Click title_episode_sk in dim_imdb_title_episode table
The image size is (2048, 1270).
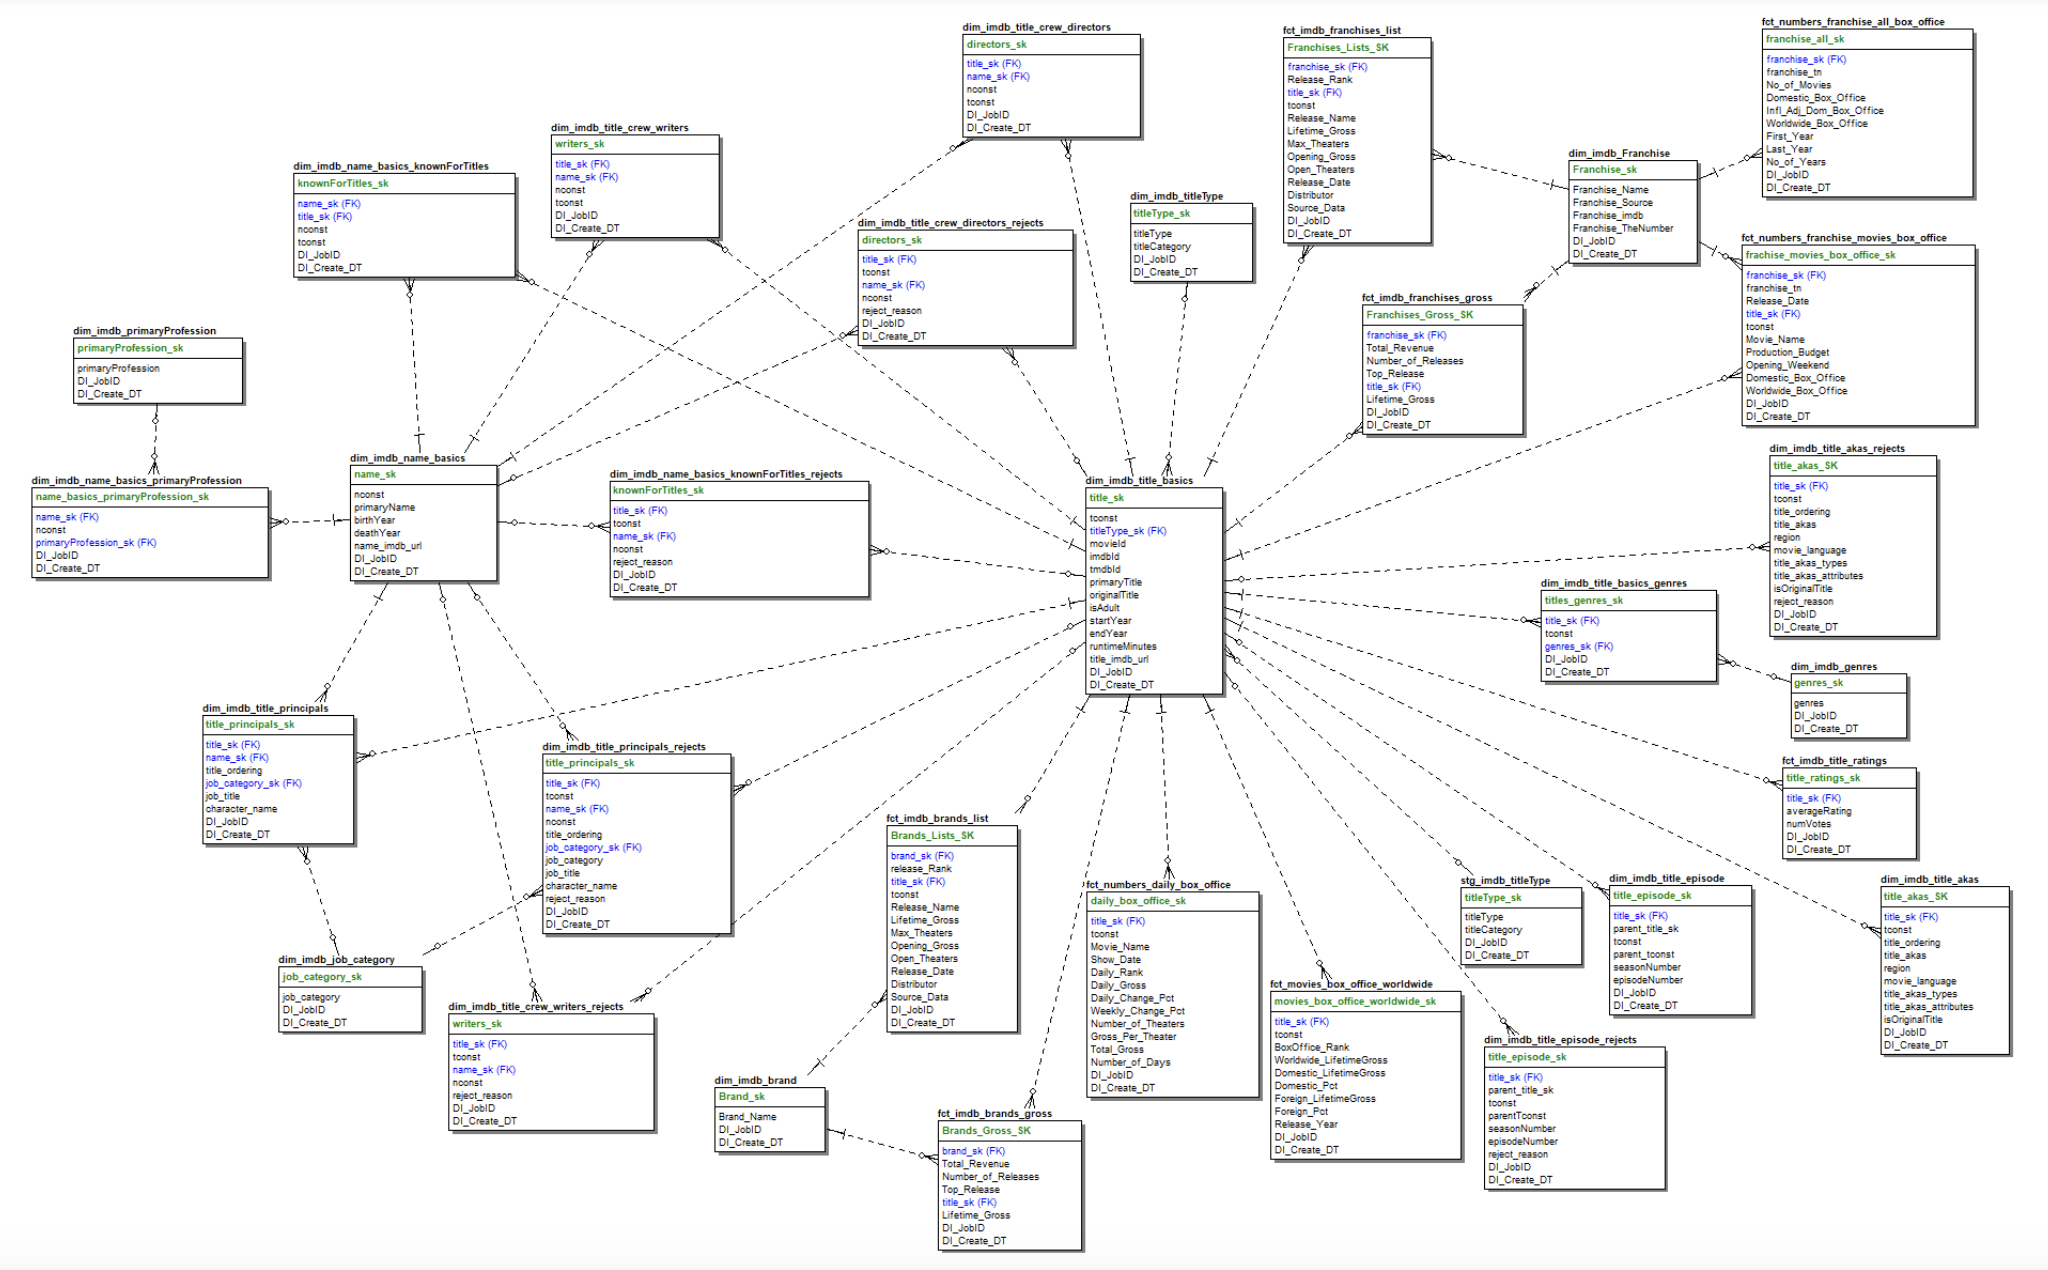tap(1652, 896)
